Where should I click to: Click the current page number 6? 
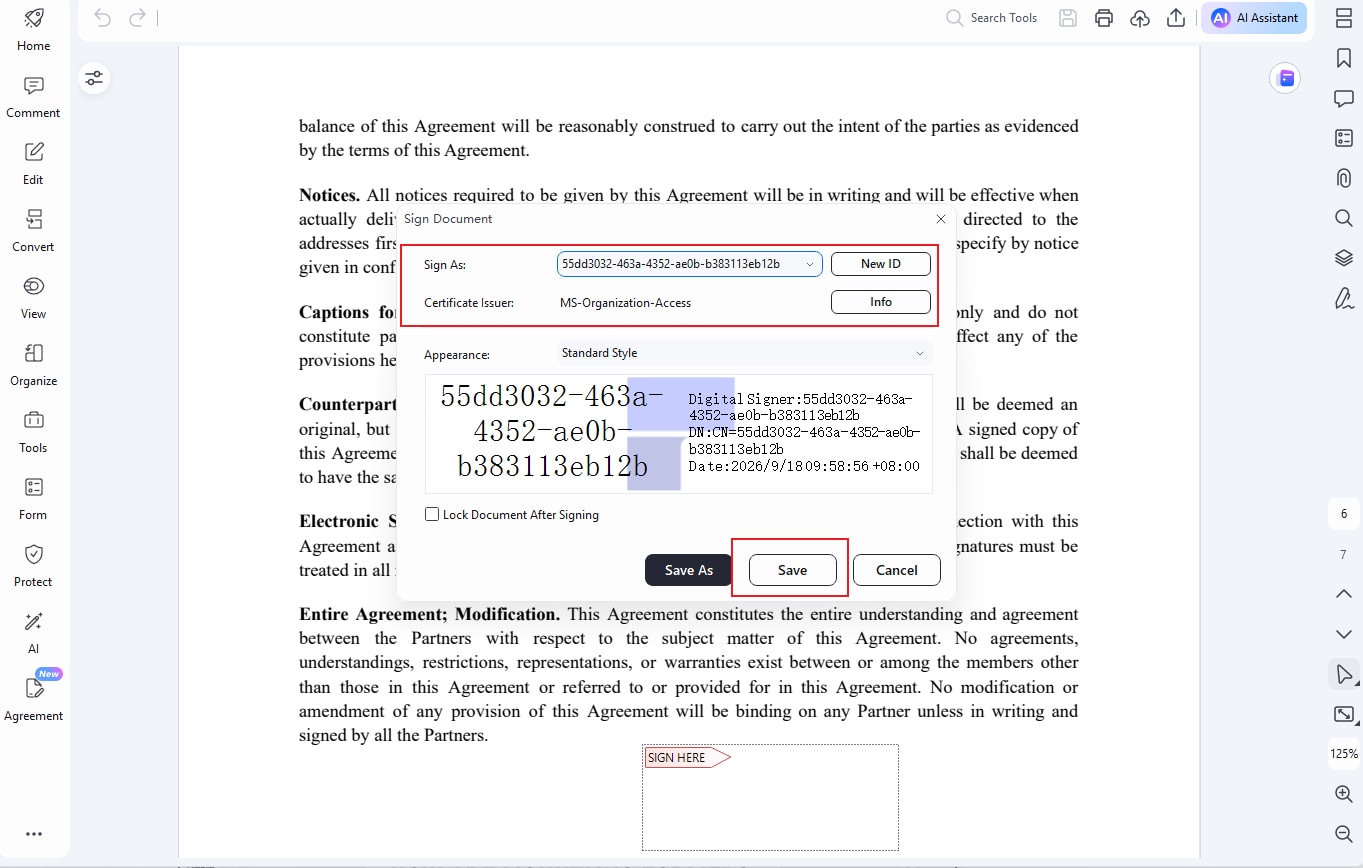[x=1343, y=514]
